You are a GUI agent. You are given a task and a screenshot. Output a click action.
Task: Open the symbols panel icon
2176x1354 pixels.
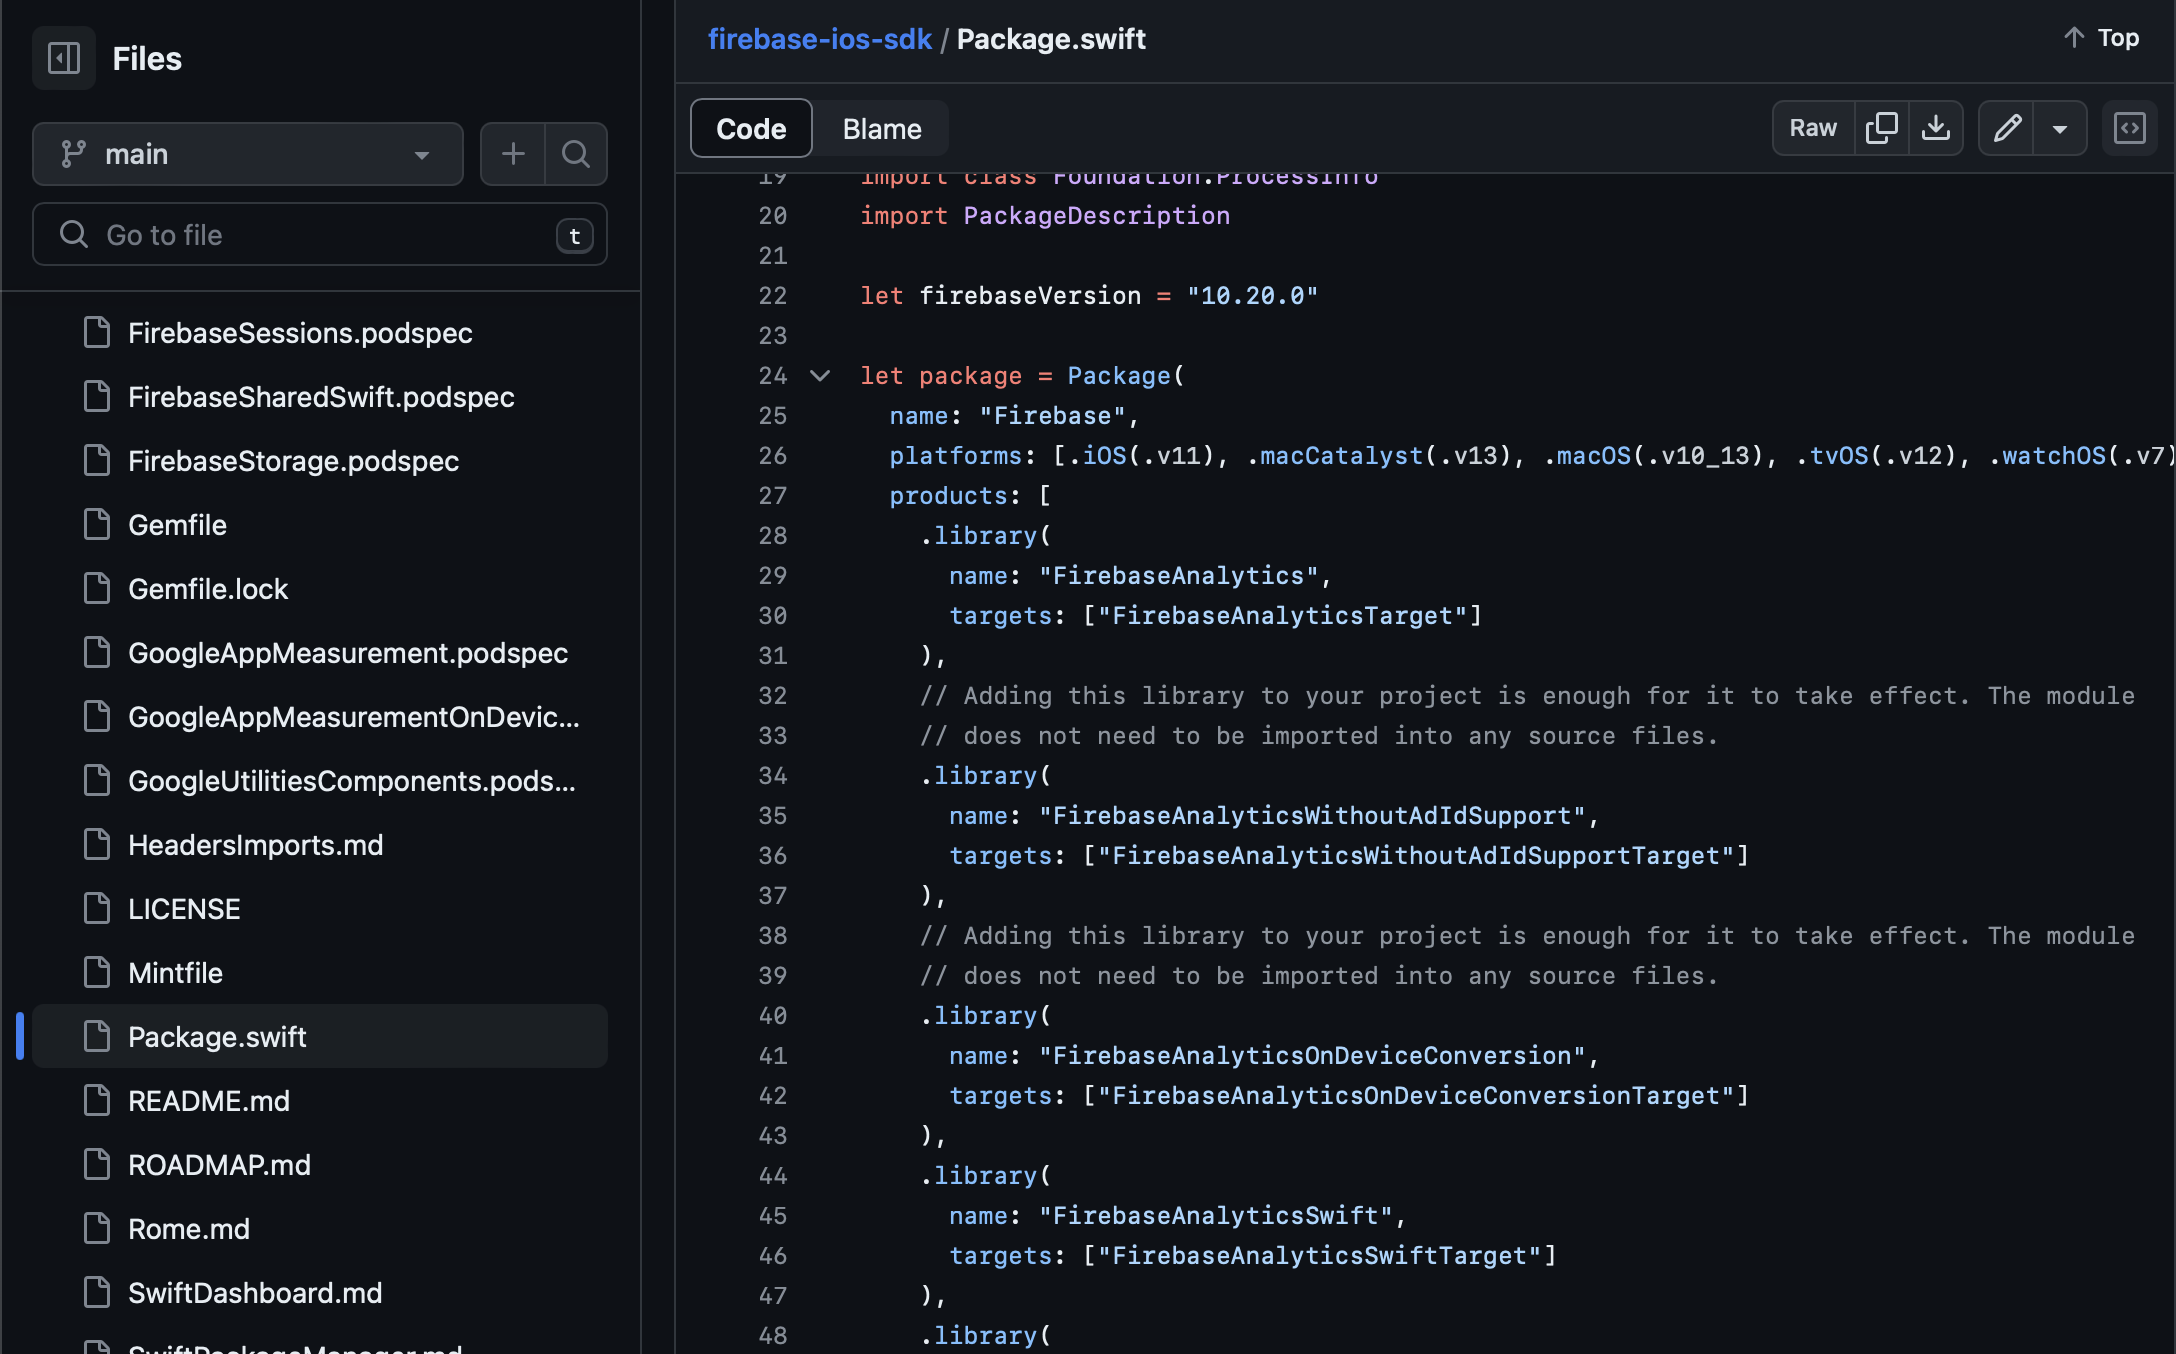coord(2130,128)
